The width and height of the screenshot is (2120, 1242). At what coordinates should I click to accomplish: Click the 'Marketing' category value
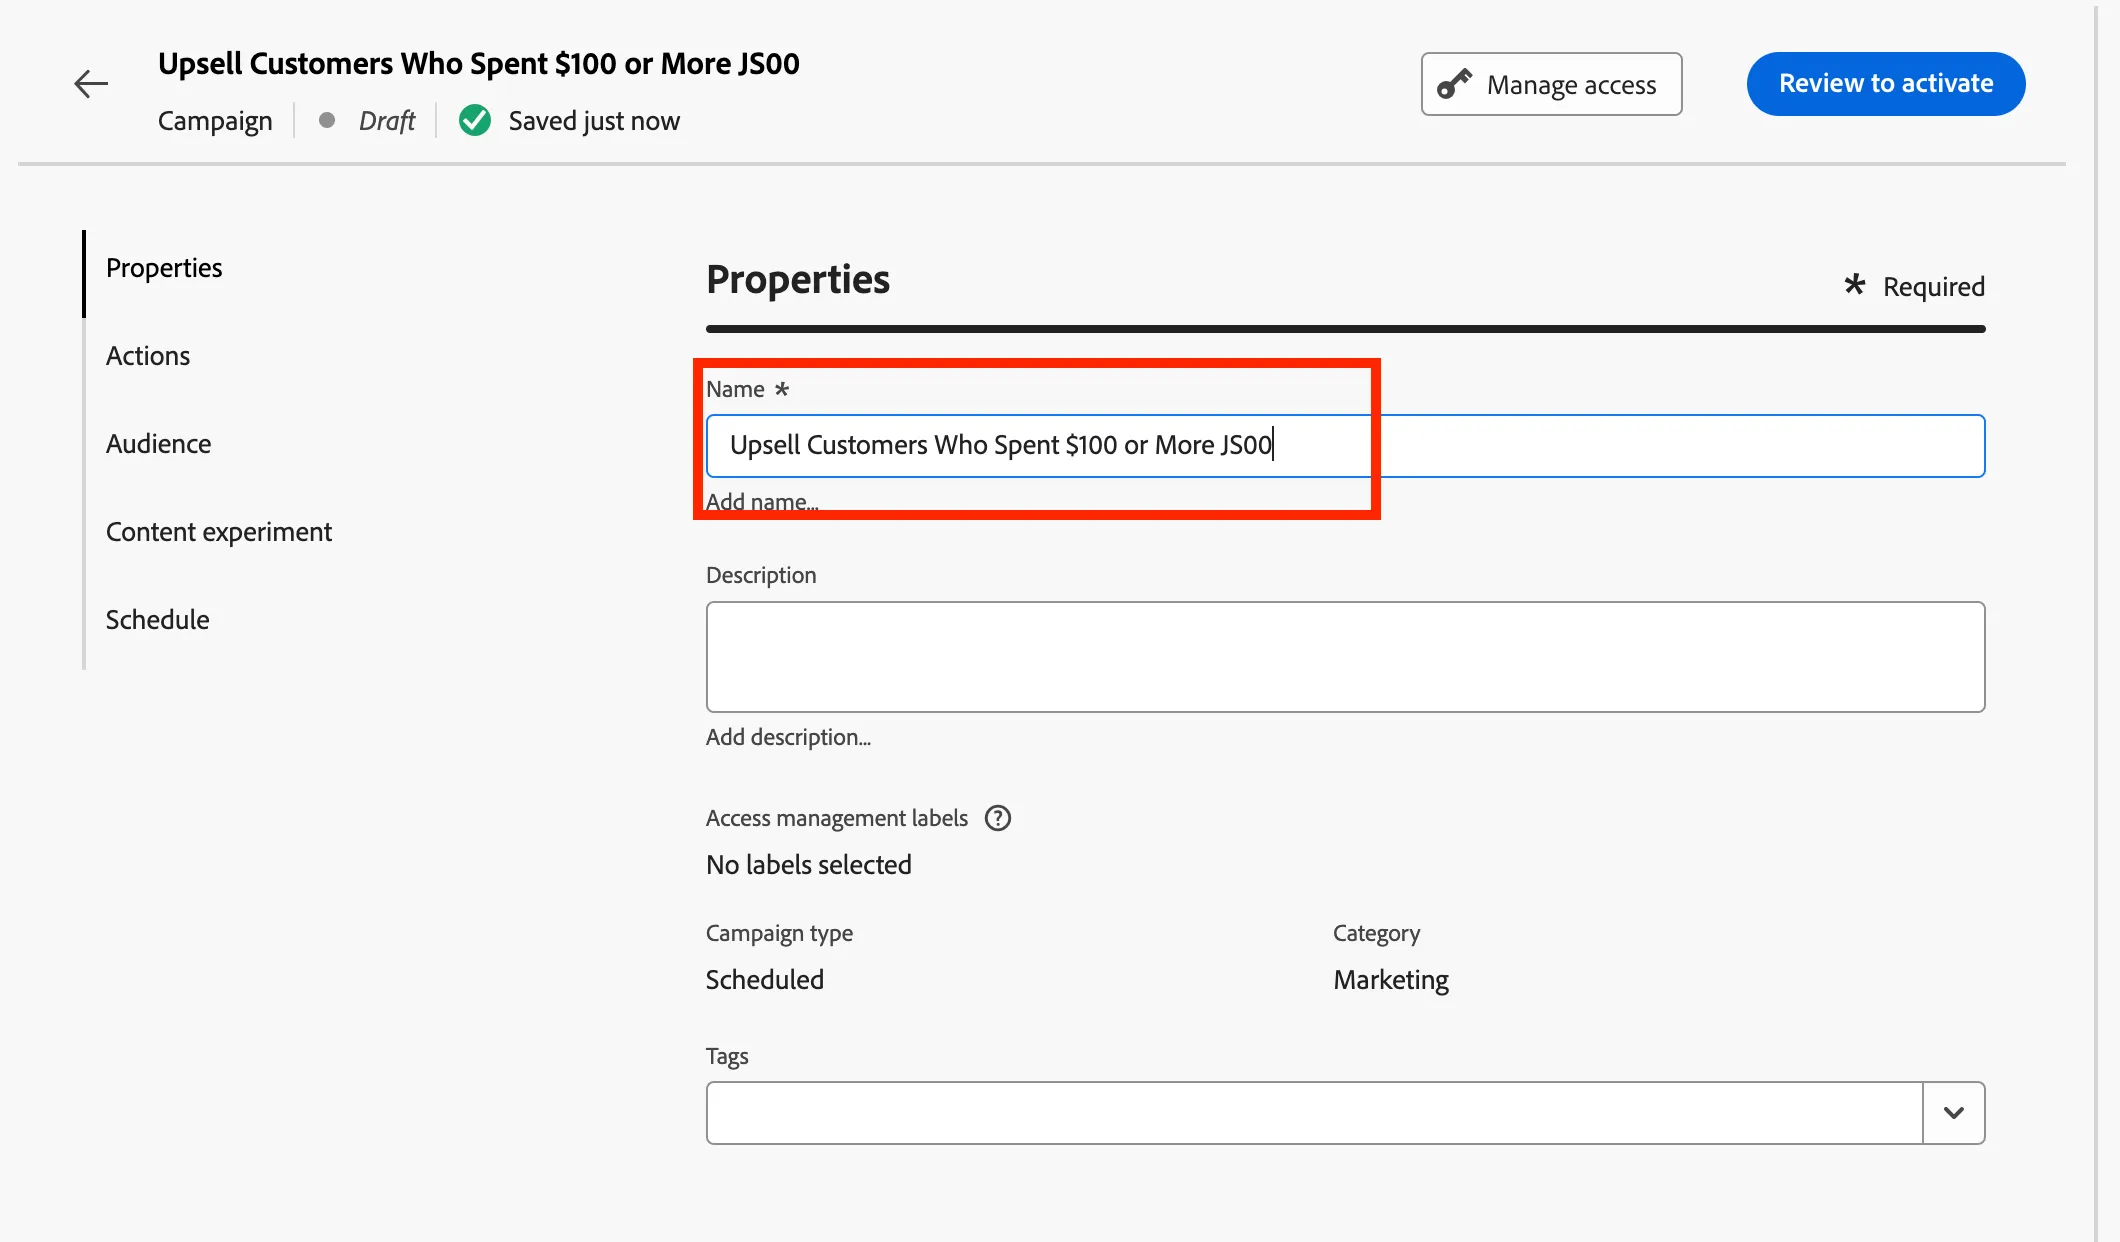[x=1391, y=980]
